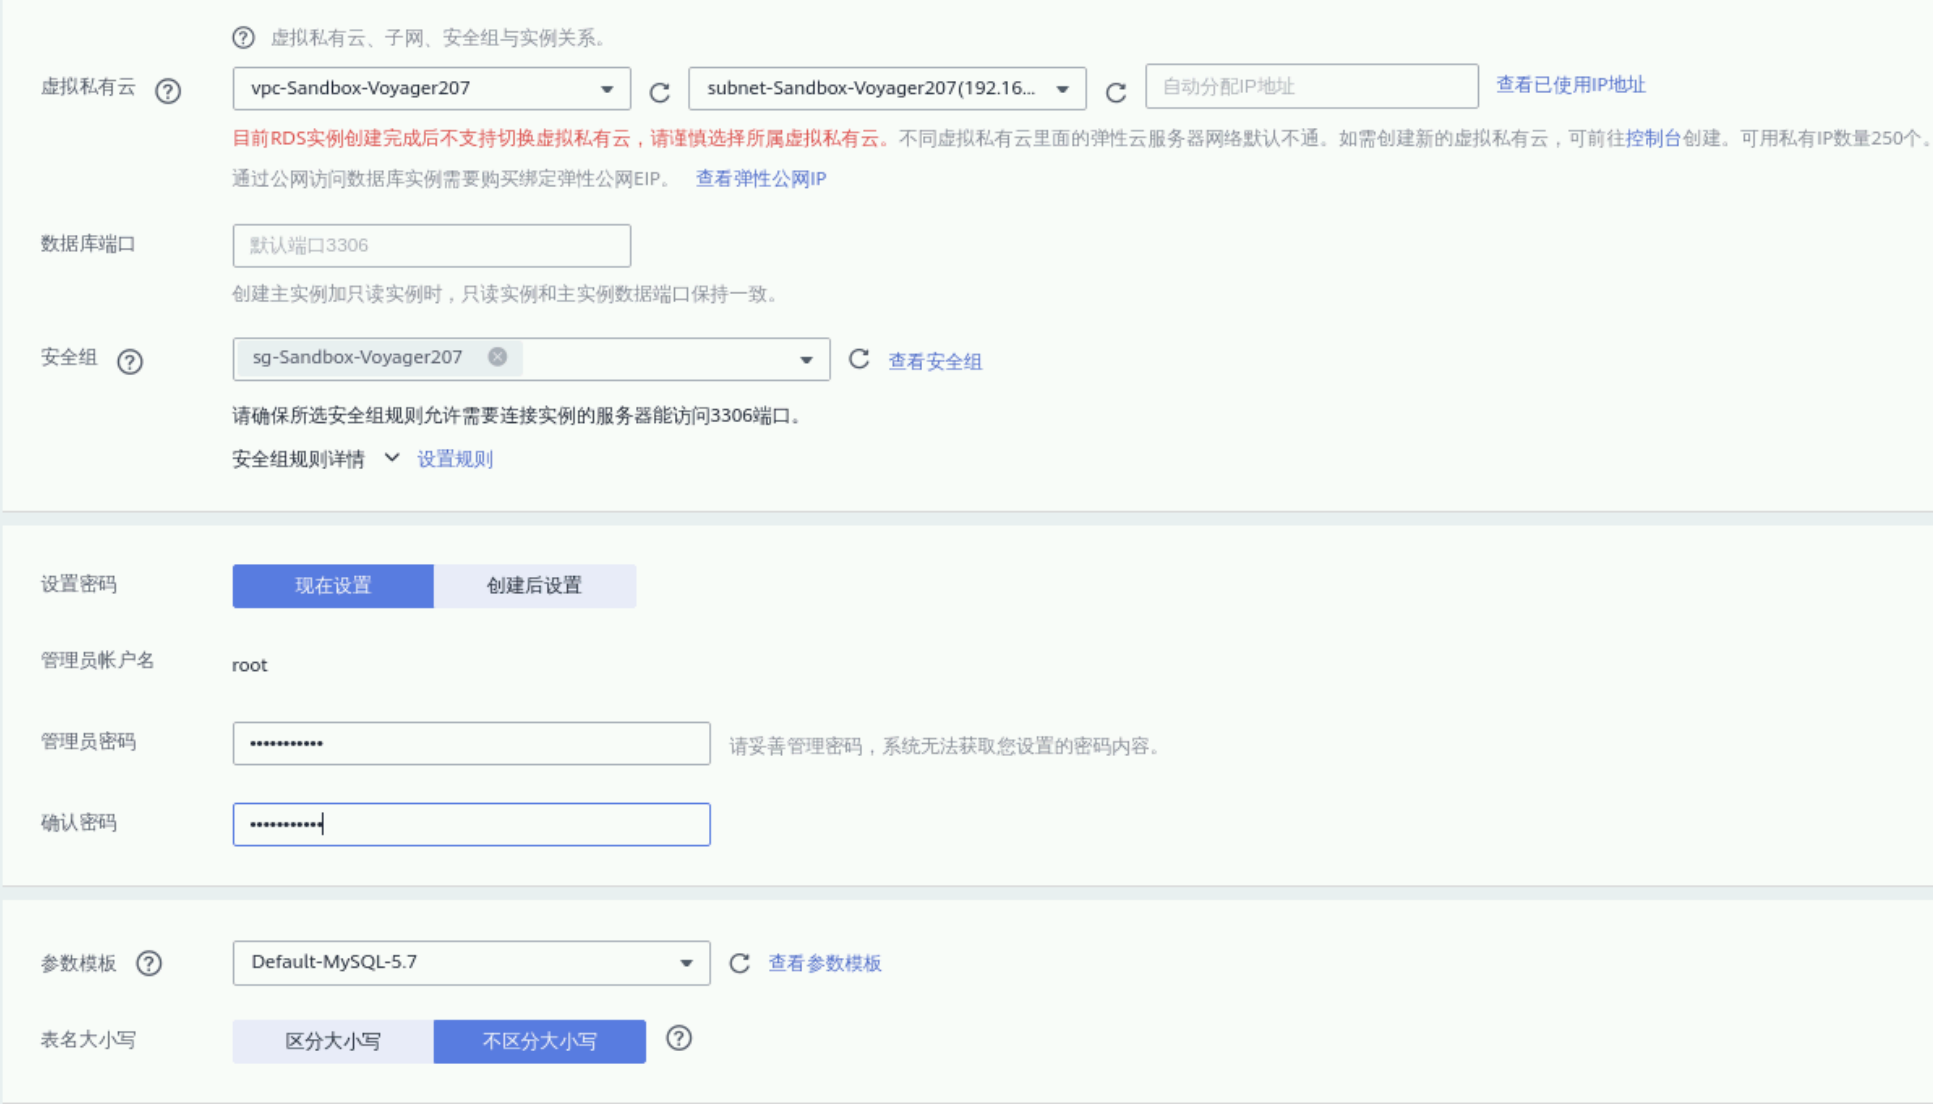Refresh the VPC list icon

659,93
